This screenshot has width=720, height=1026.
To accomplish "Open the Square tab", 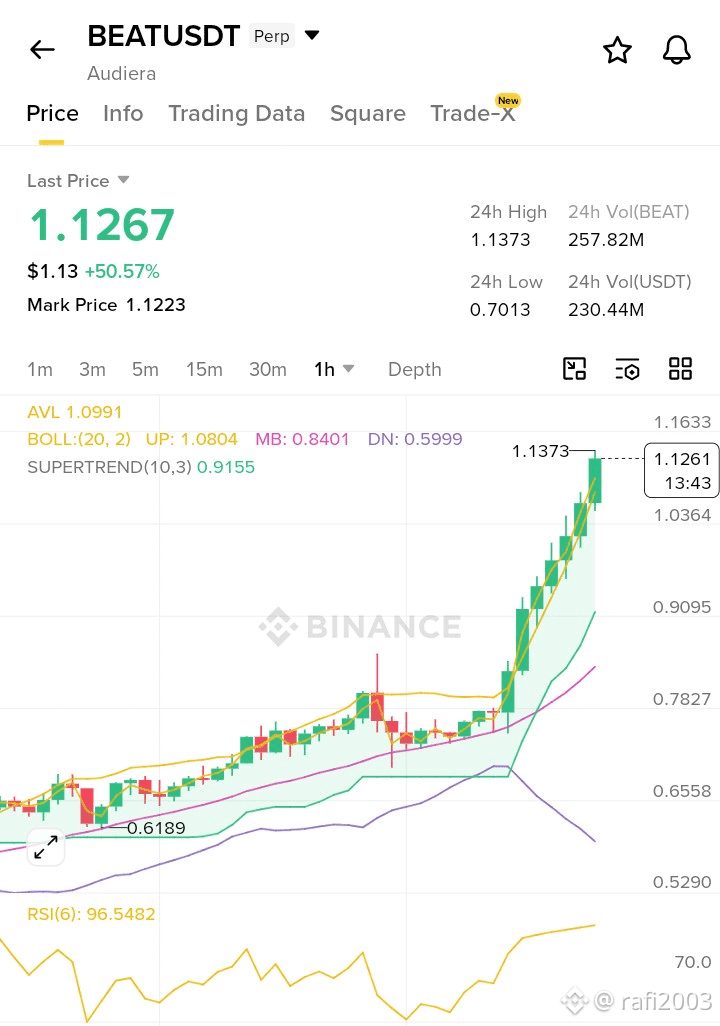I will [x=368, y=113].
